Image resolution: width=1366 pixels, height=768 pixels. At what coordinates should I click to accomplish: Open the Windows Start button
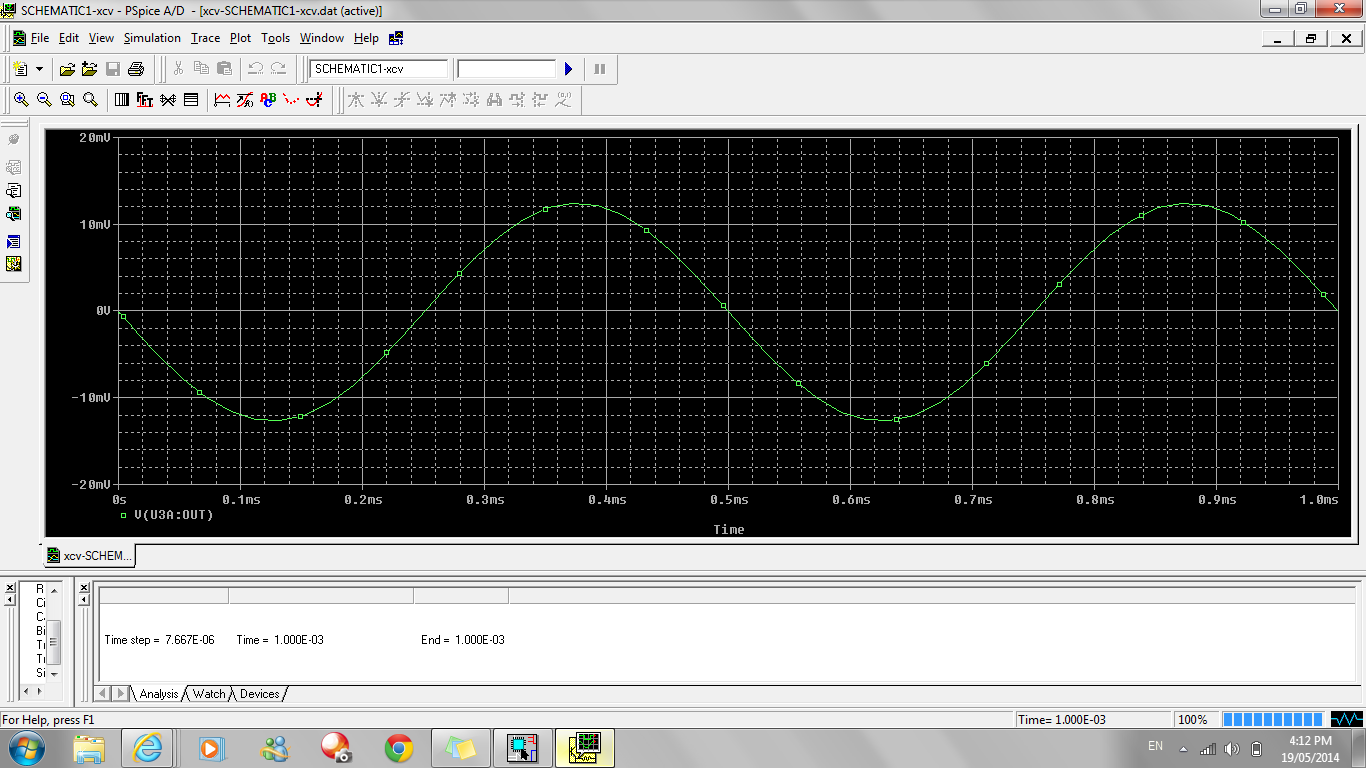point(27,747)
